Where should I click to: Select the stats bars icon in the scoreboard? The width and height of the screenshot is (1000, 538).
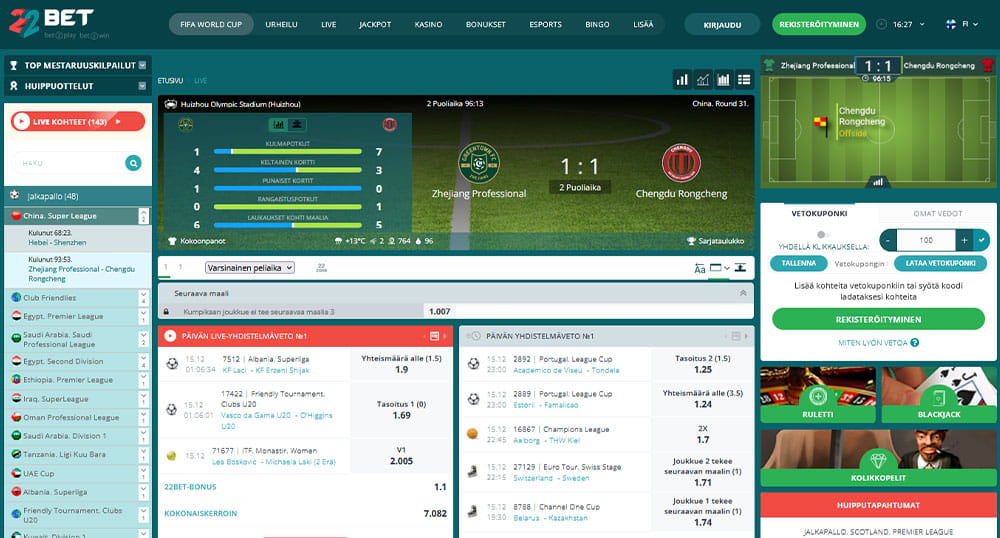coord(279,124)
